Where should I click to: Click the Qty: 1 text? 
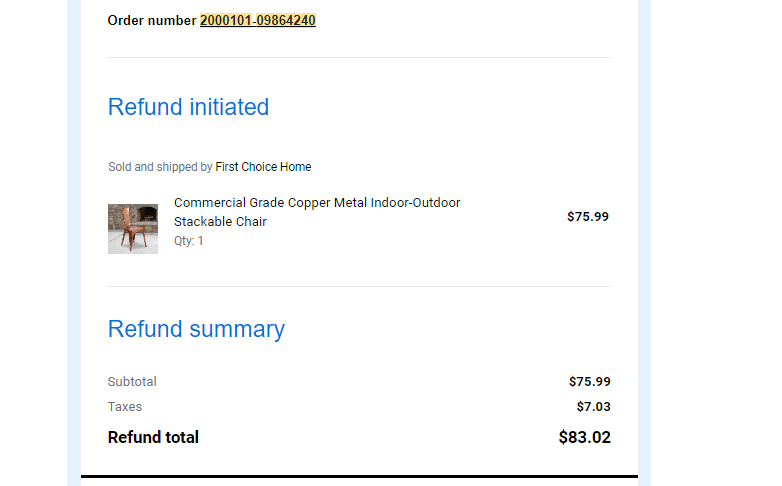coord(189,241)
